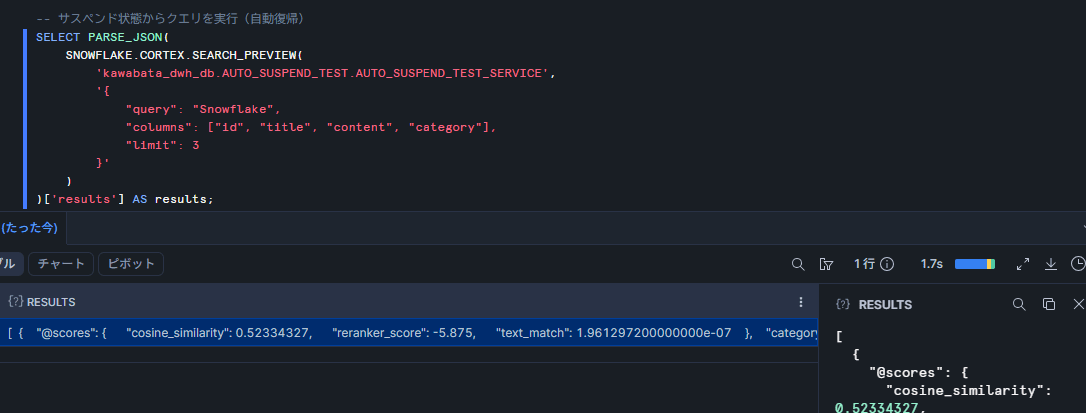Select the たった今 results tab
The height and width of the screenshot is (413, 1086).
(30, 228)
